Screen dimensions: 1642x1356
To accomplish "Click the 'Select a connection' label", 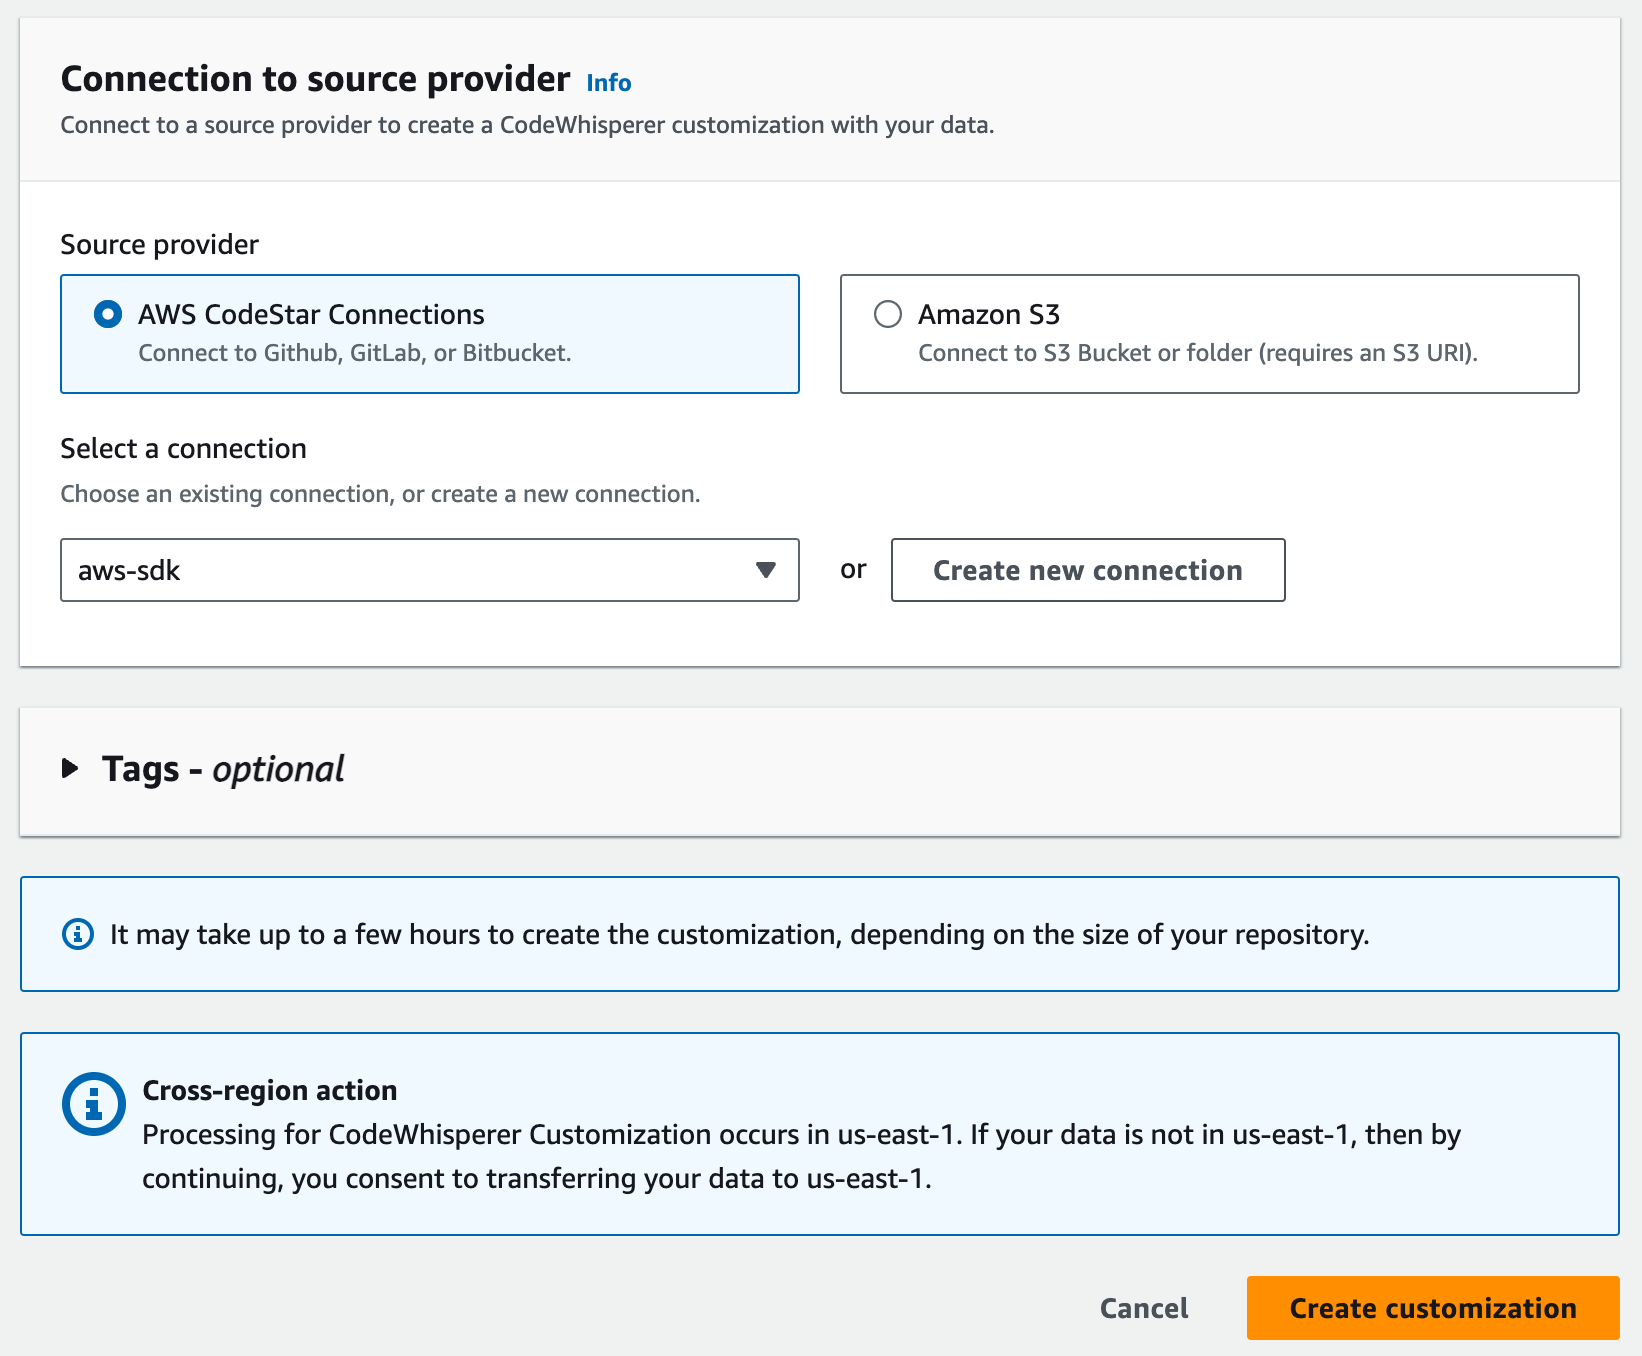I will tap(183, 449).
